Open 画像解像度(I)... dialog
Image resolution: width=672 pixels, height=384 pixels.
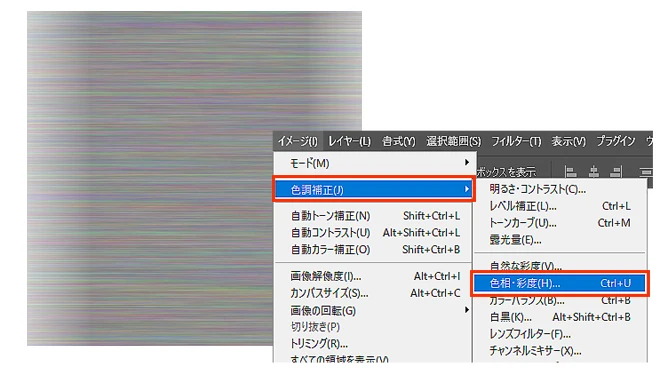pos(374,276)
